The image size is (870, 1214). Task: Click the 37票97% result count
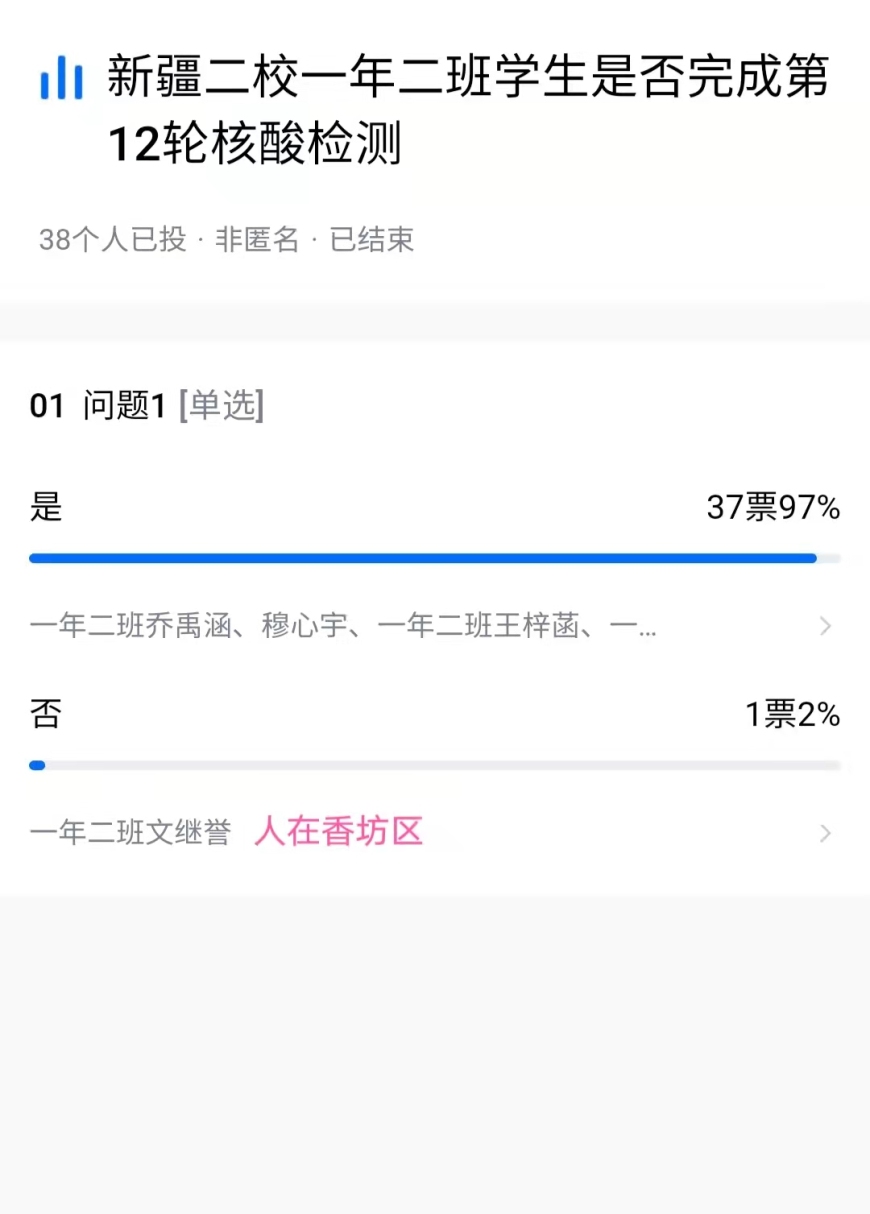pos(772,508)
